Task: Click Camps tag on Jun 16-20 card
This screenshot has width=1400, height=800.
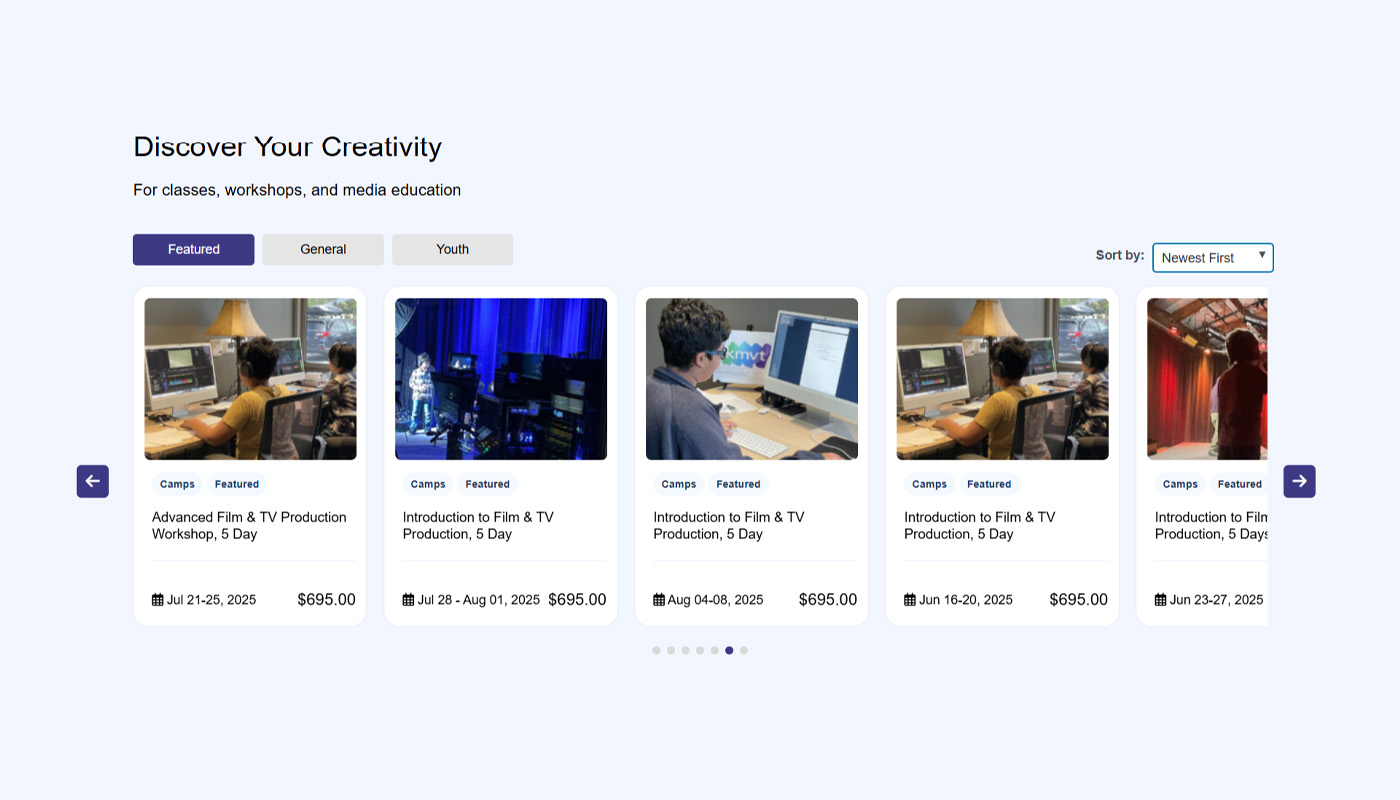Action: coord(929,484)
